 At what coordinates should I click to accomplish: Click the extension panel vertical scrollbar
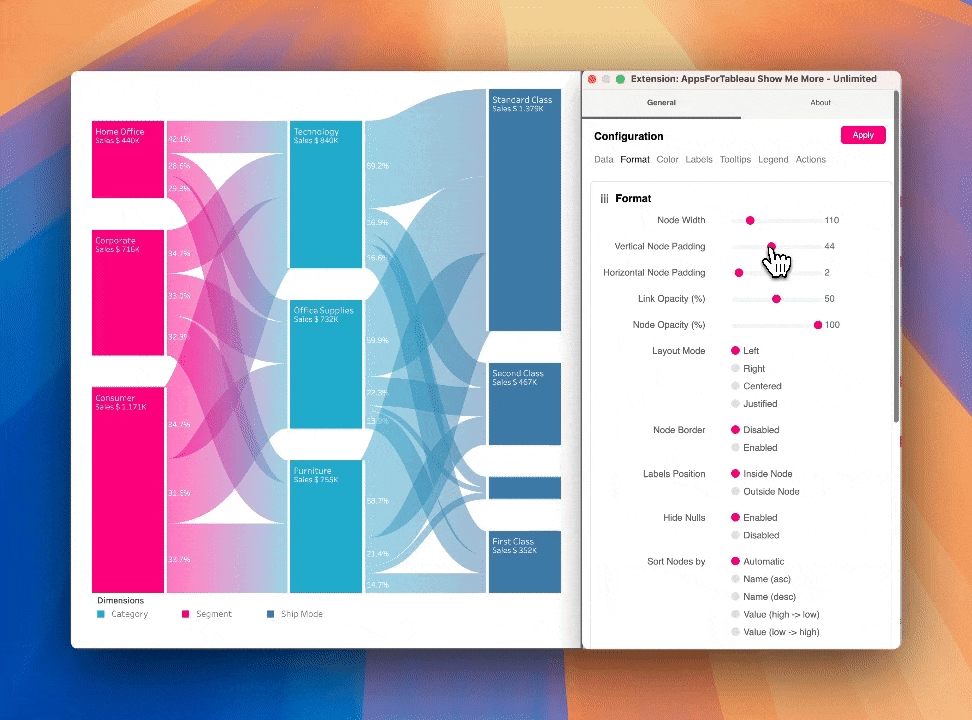click(x=896, y=260)
